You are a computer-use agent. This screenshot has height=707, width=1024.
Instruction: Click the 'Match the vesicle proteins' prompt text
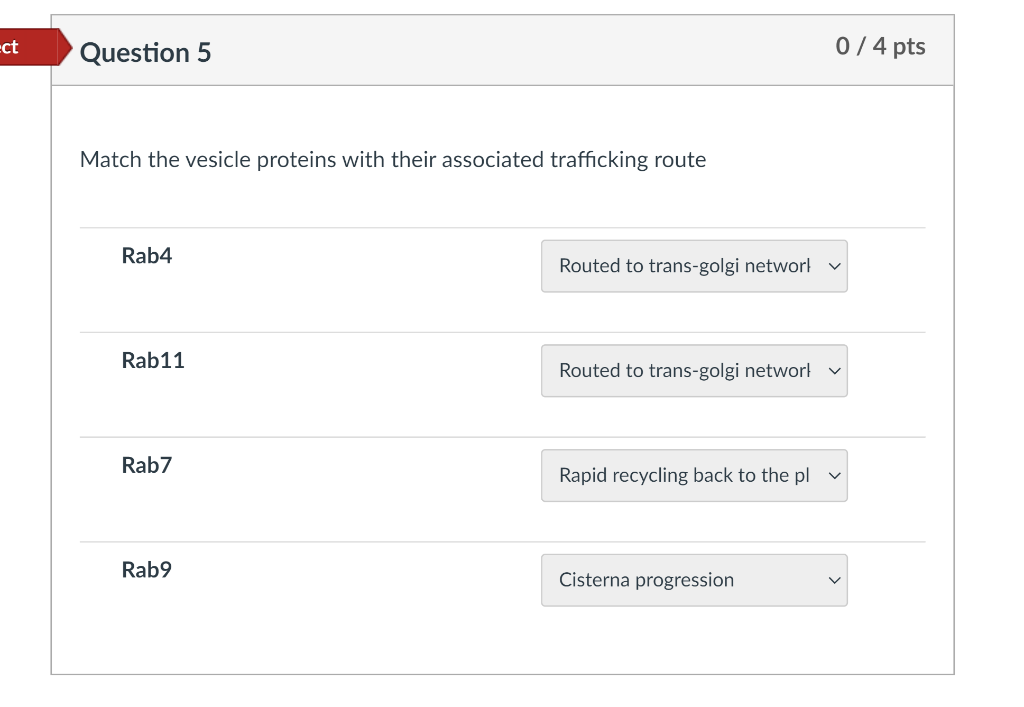pos(392,160)
